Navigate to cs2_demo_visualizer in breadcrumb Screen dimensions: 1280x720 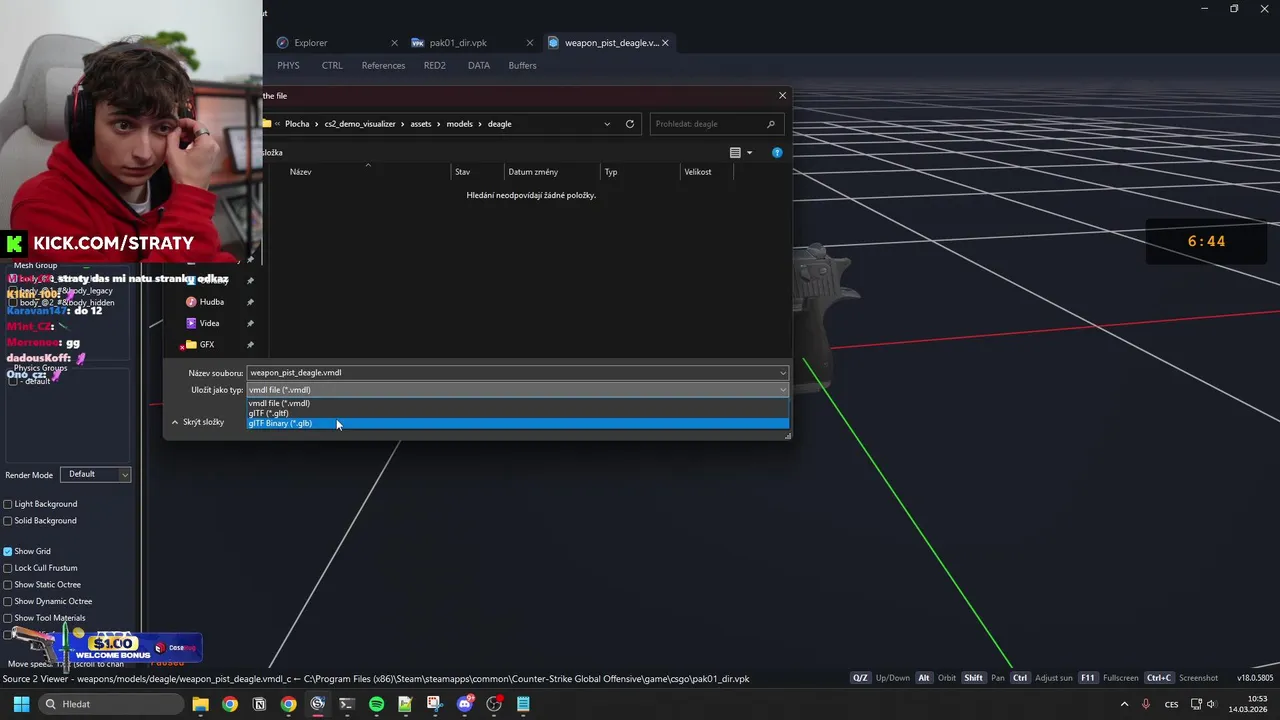point(361,124)
